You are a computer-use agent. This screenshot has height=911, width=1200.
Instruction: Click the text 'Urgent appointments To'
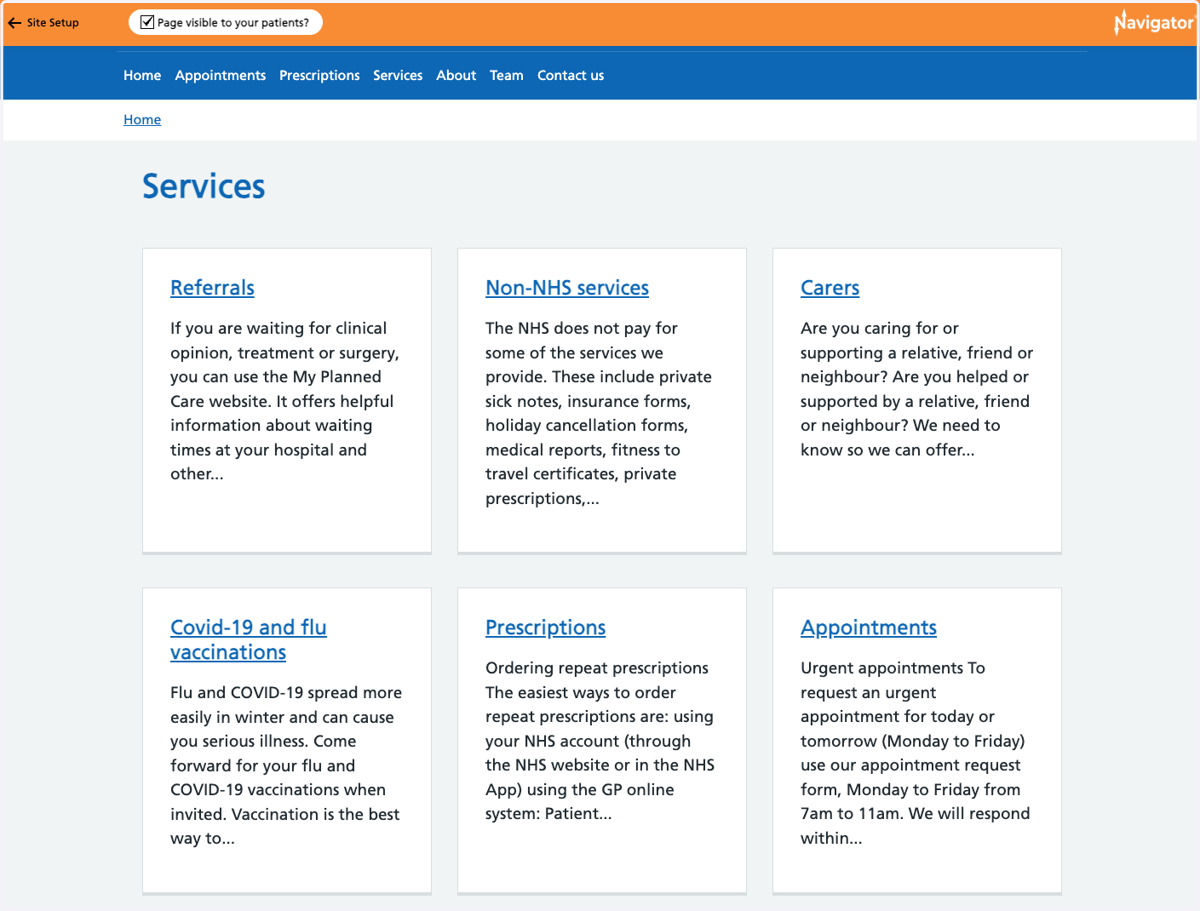click(x=893, y=668)
